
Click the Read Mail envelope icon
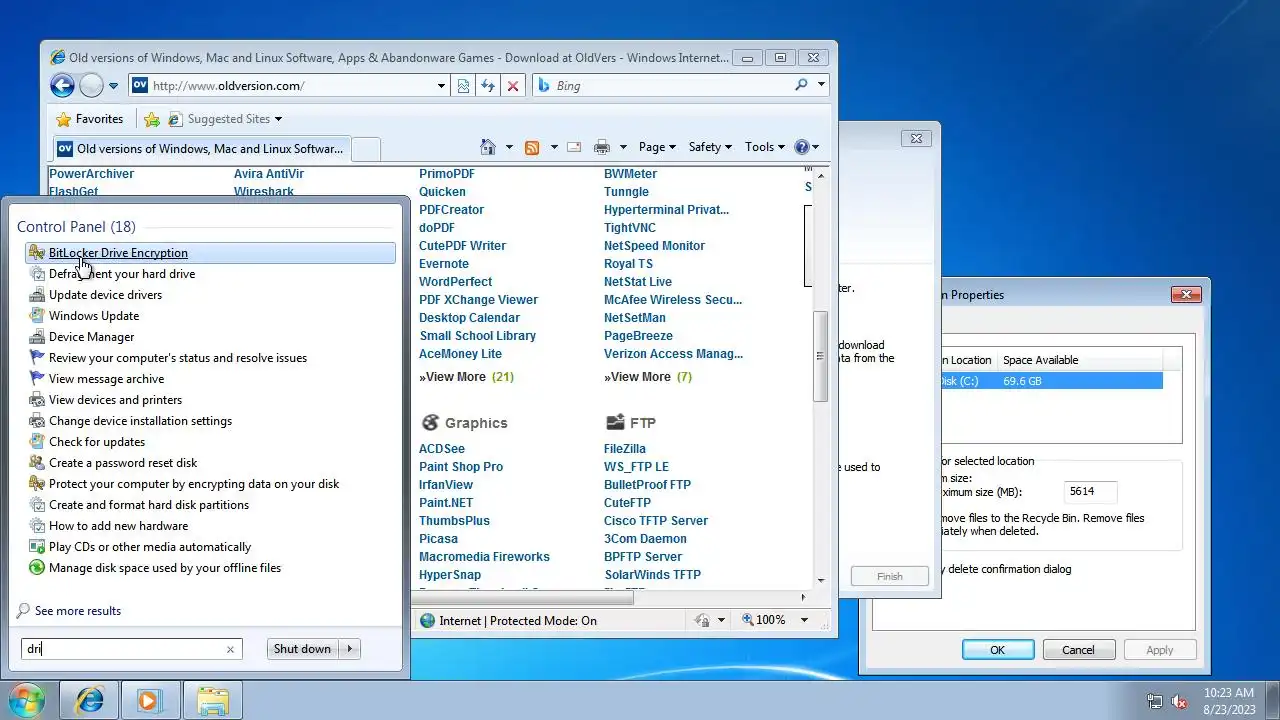pos(574,147)
